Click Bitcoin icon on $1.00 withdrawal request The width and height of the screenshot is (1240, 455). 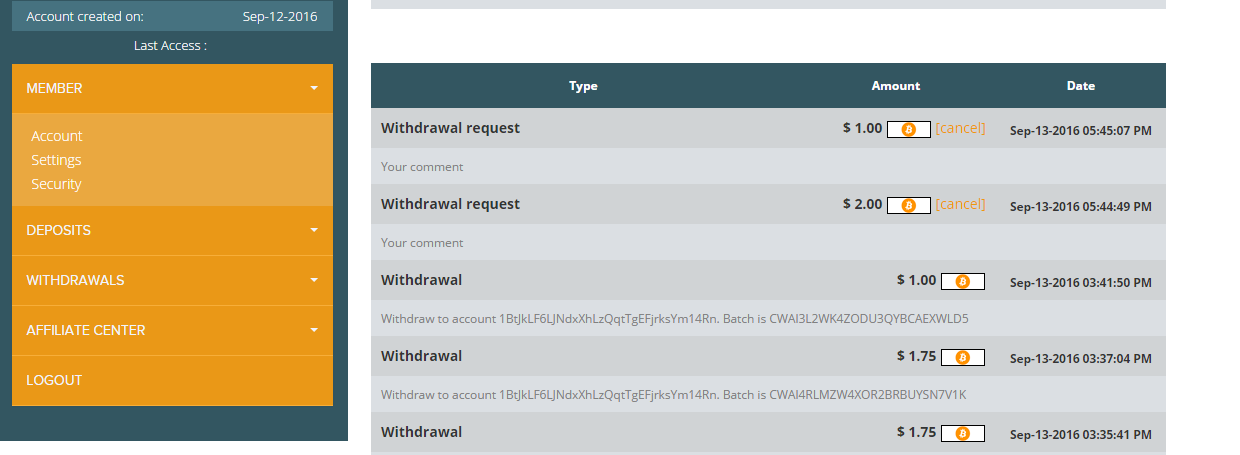pos(908,129)
